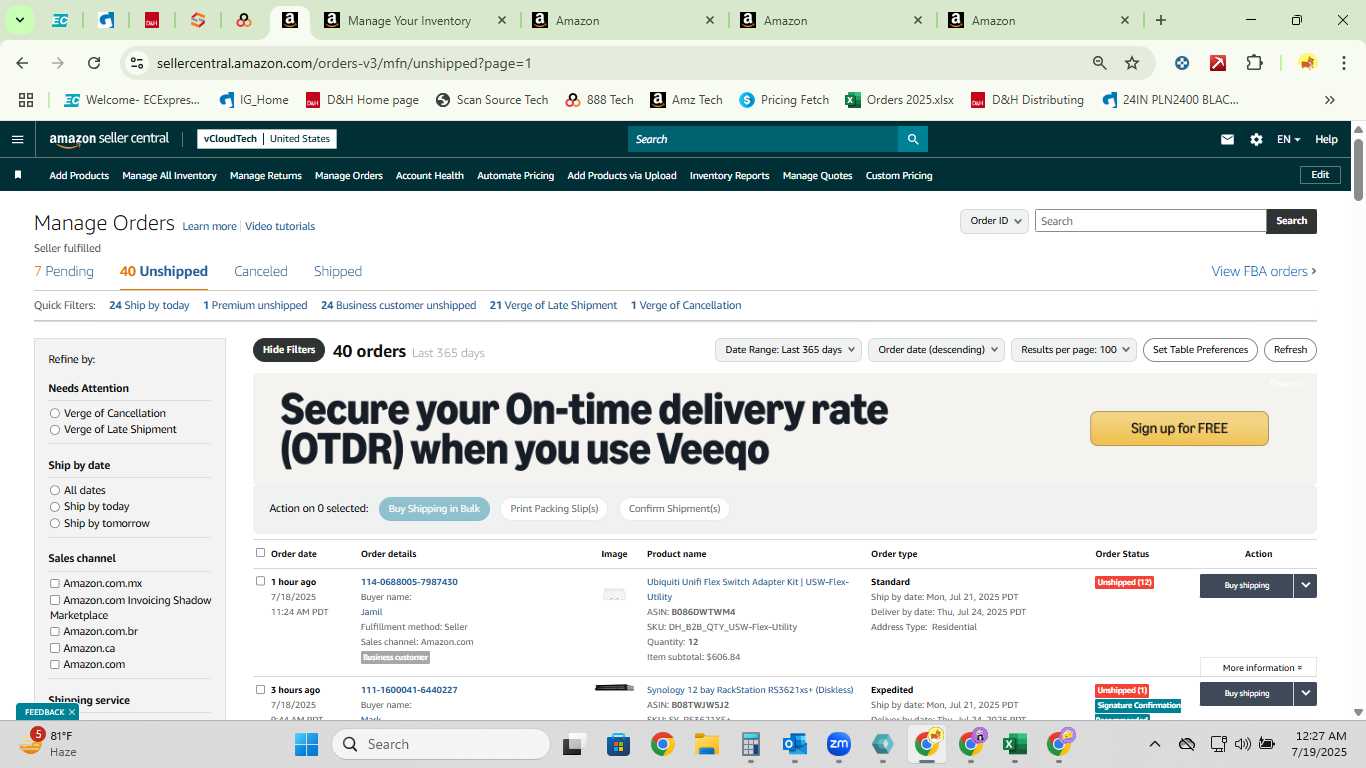
Task: Open Excel from the taskbar
Action: coord(1014,744)
